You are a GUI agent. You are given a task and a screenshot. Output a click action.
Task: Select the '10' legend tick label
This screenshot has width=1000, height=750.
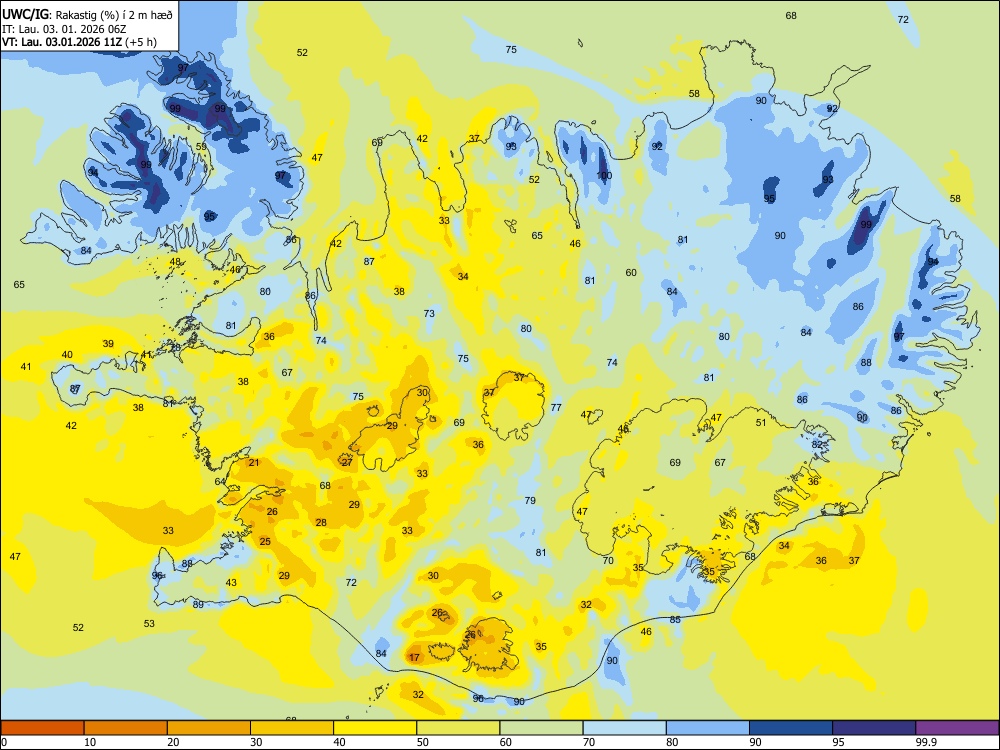click(90, 742)
